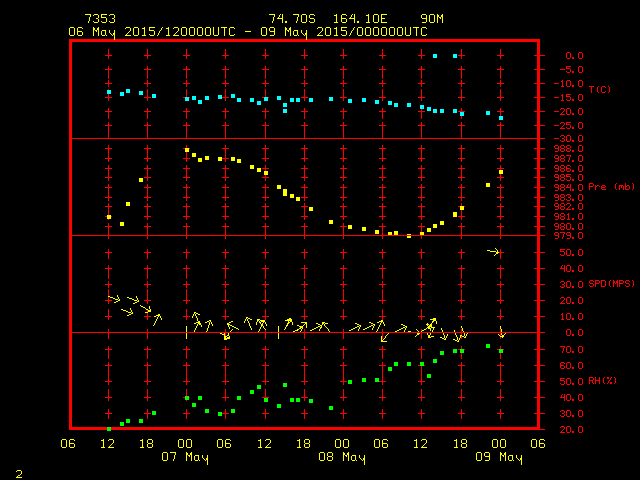640x480 pixels.
Task: Click the 07 May date label
Action: coord(186,458)
